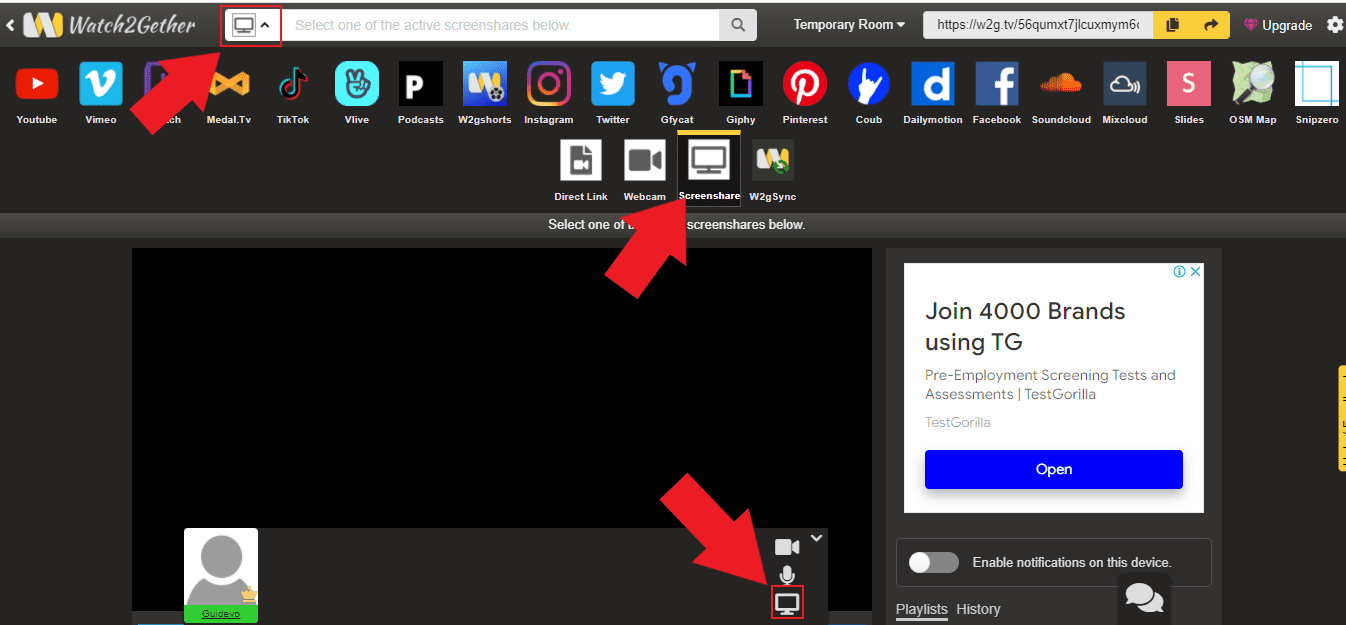Select the Instagram source icon

549,84
